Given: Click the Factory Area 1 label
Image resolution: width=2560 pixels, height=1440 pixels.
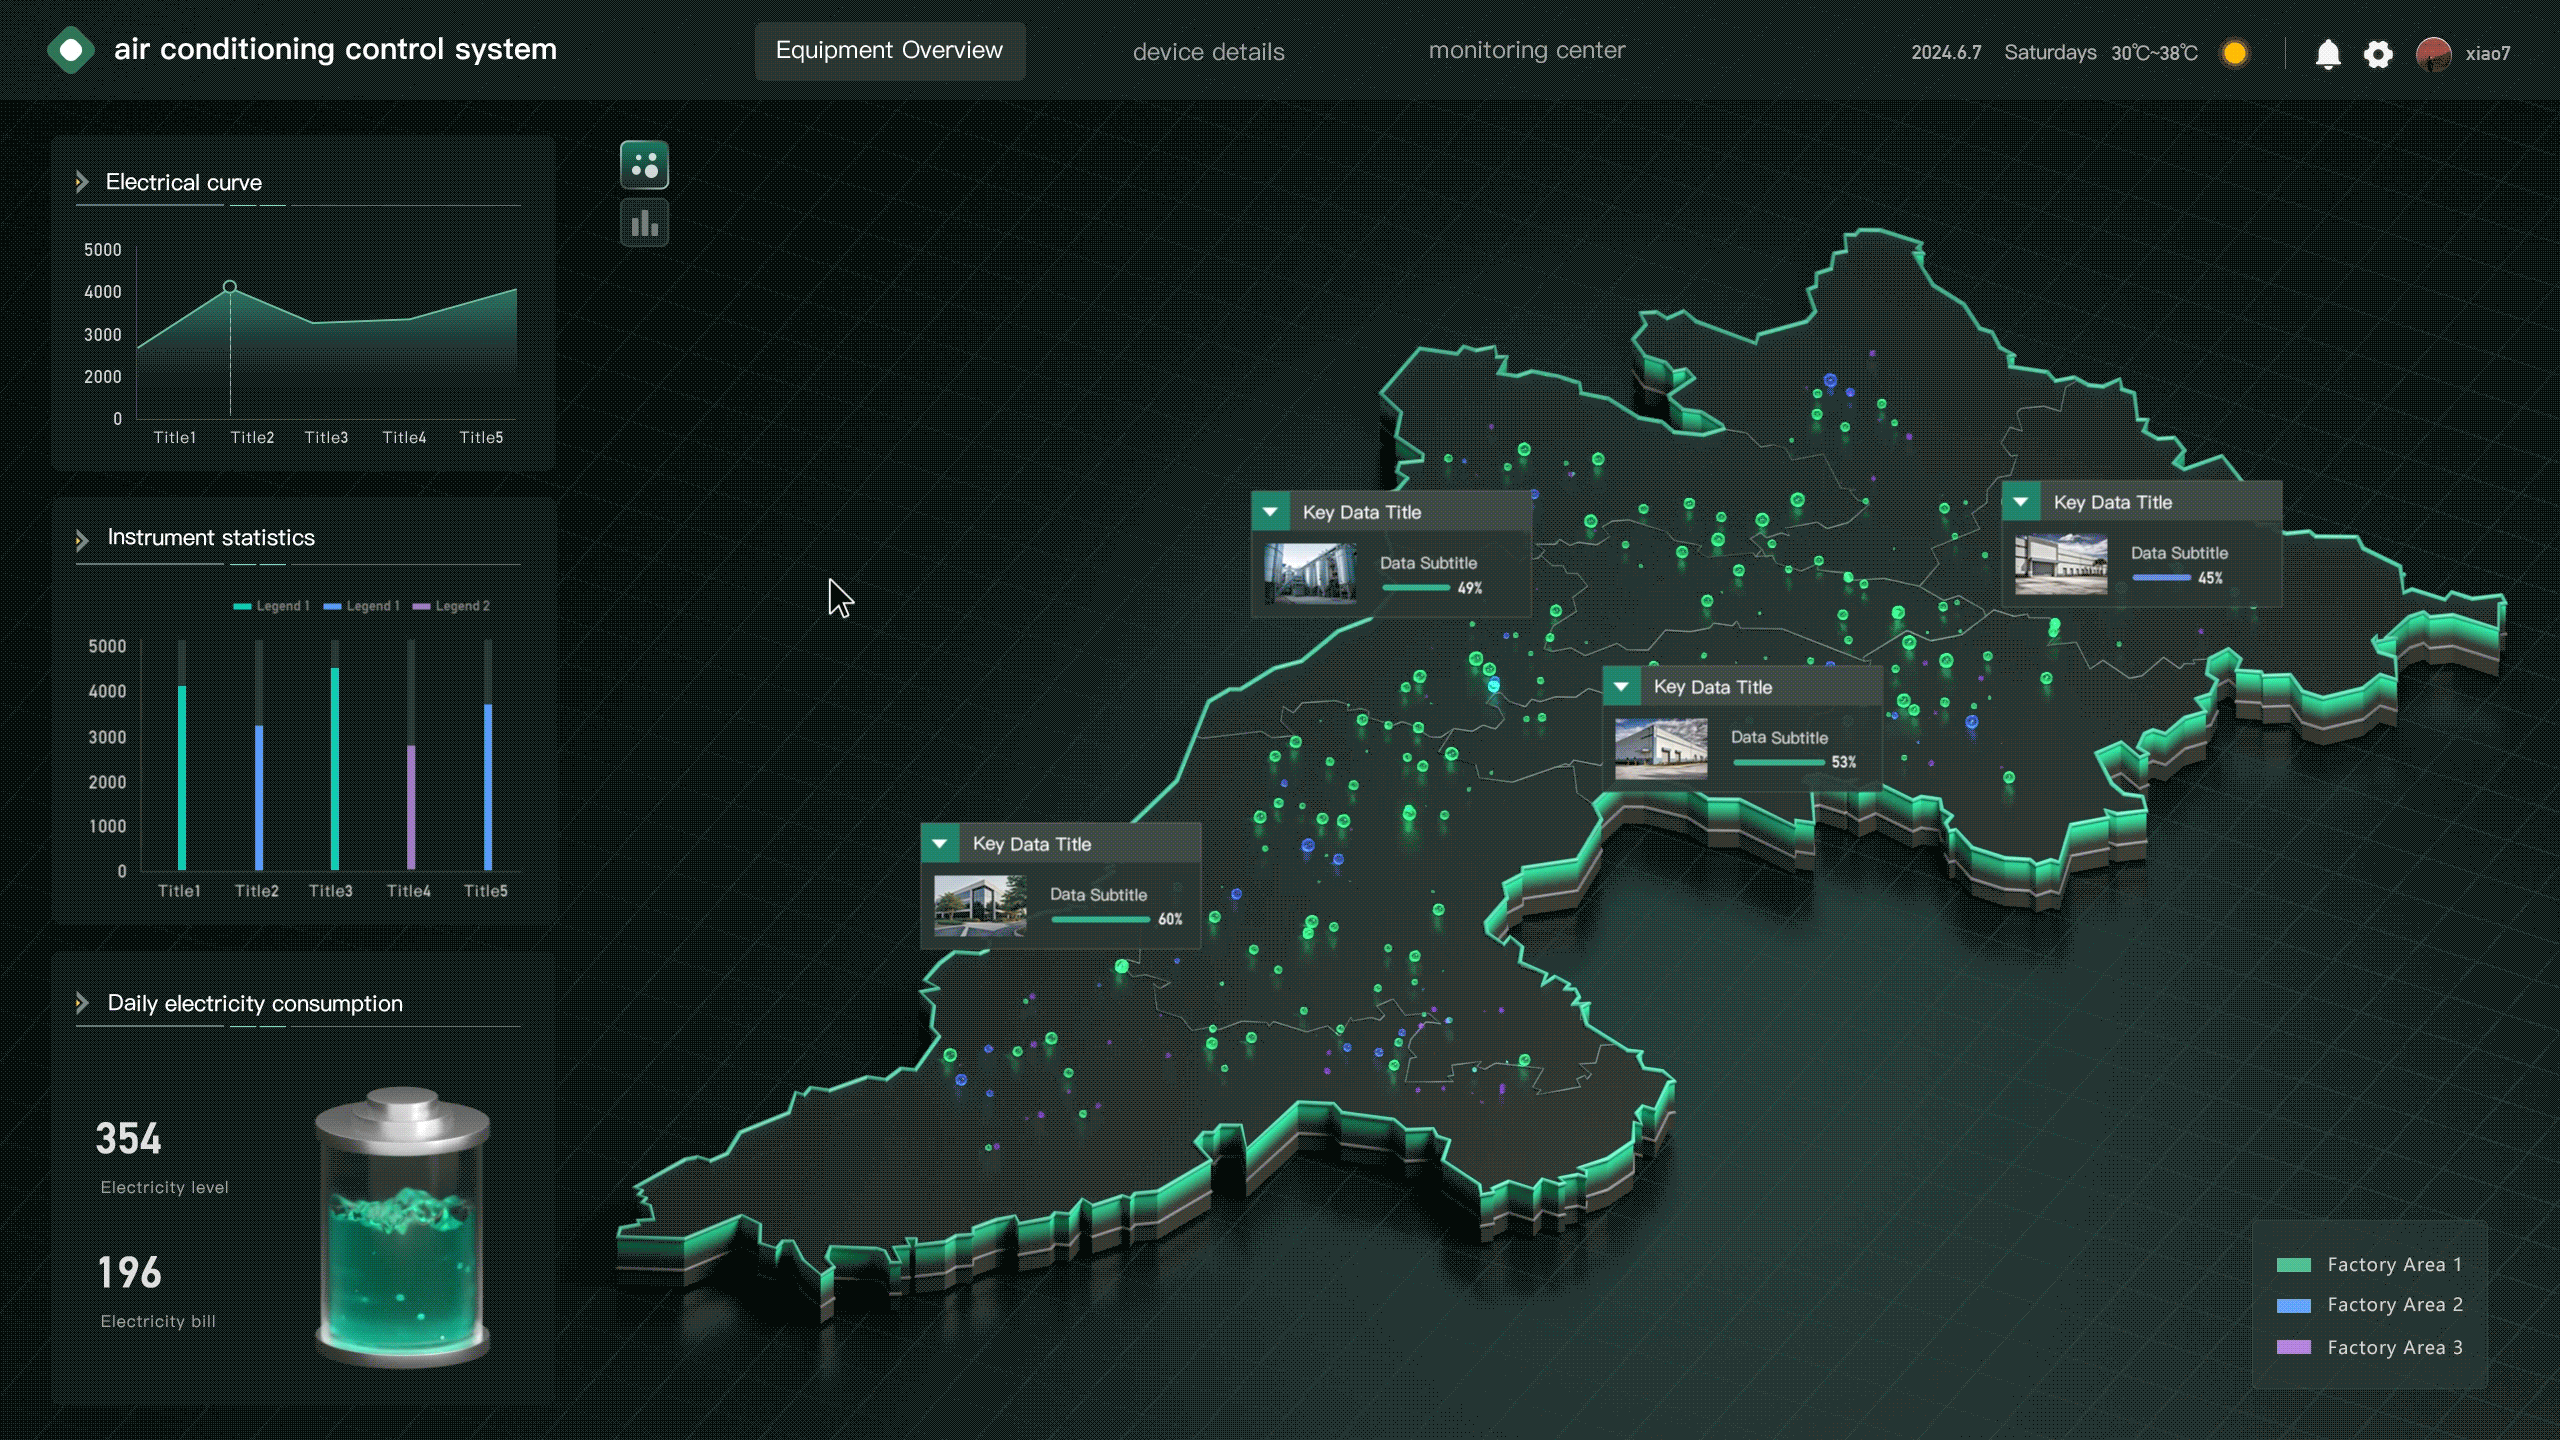Looking at the screenshot, I should click(2394, 1265).
